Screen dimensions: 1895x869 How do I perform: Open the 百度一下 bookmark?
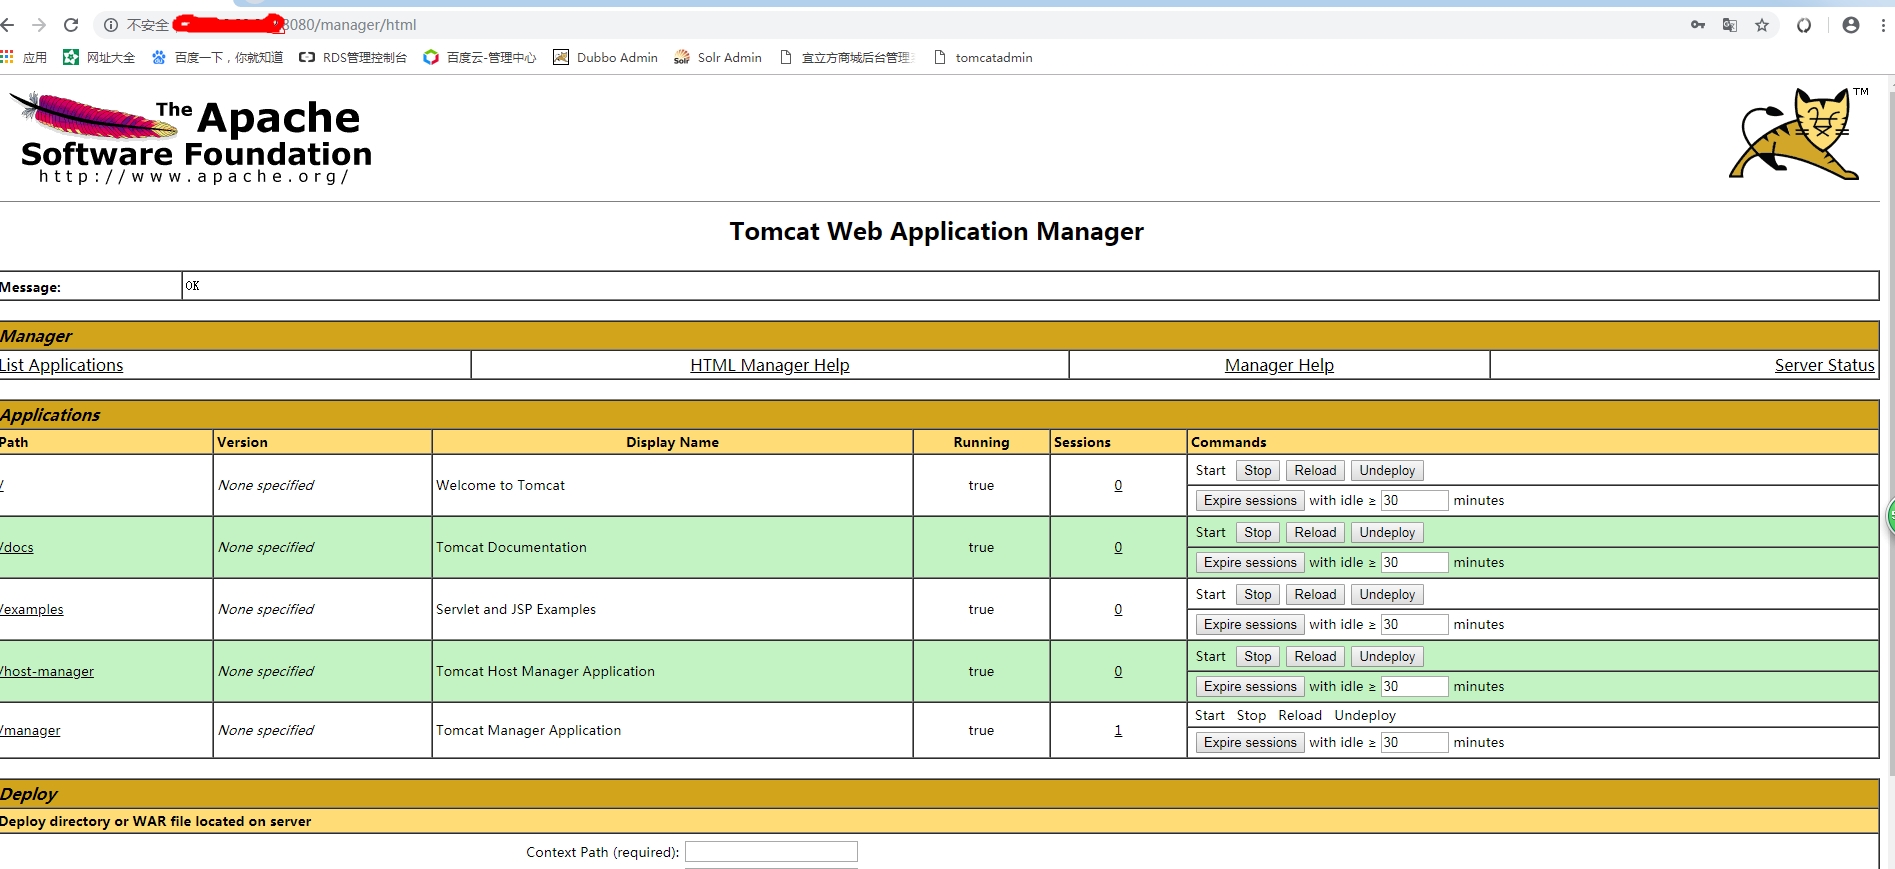tap(217, 57)
